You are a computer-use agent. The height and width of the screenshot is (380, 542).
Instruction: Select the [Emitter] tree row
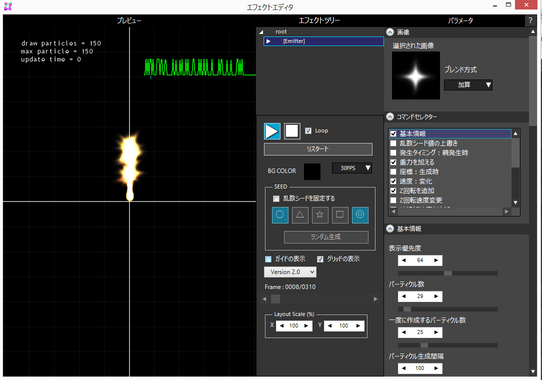(324, 41)
